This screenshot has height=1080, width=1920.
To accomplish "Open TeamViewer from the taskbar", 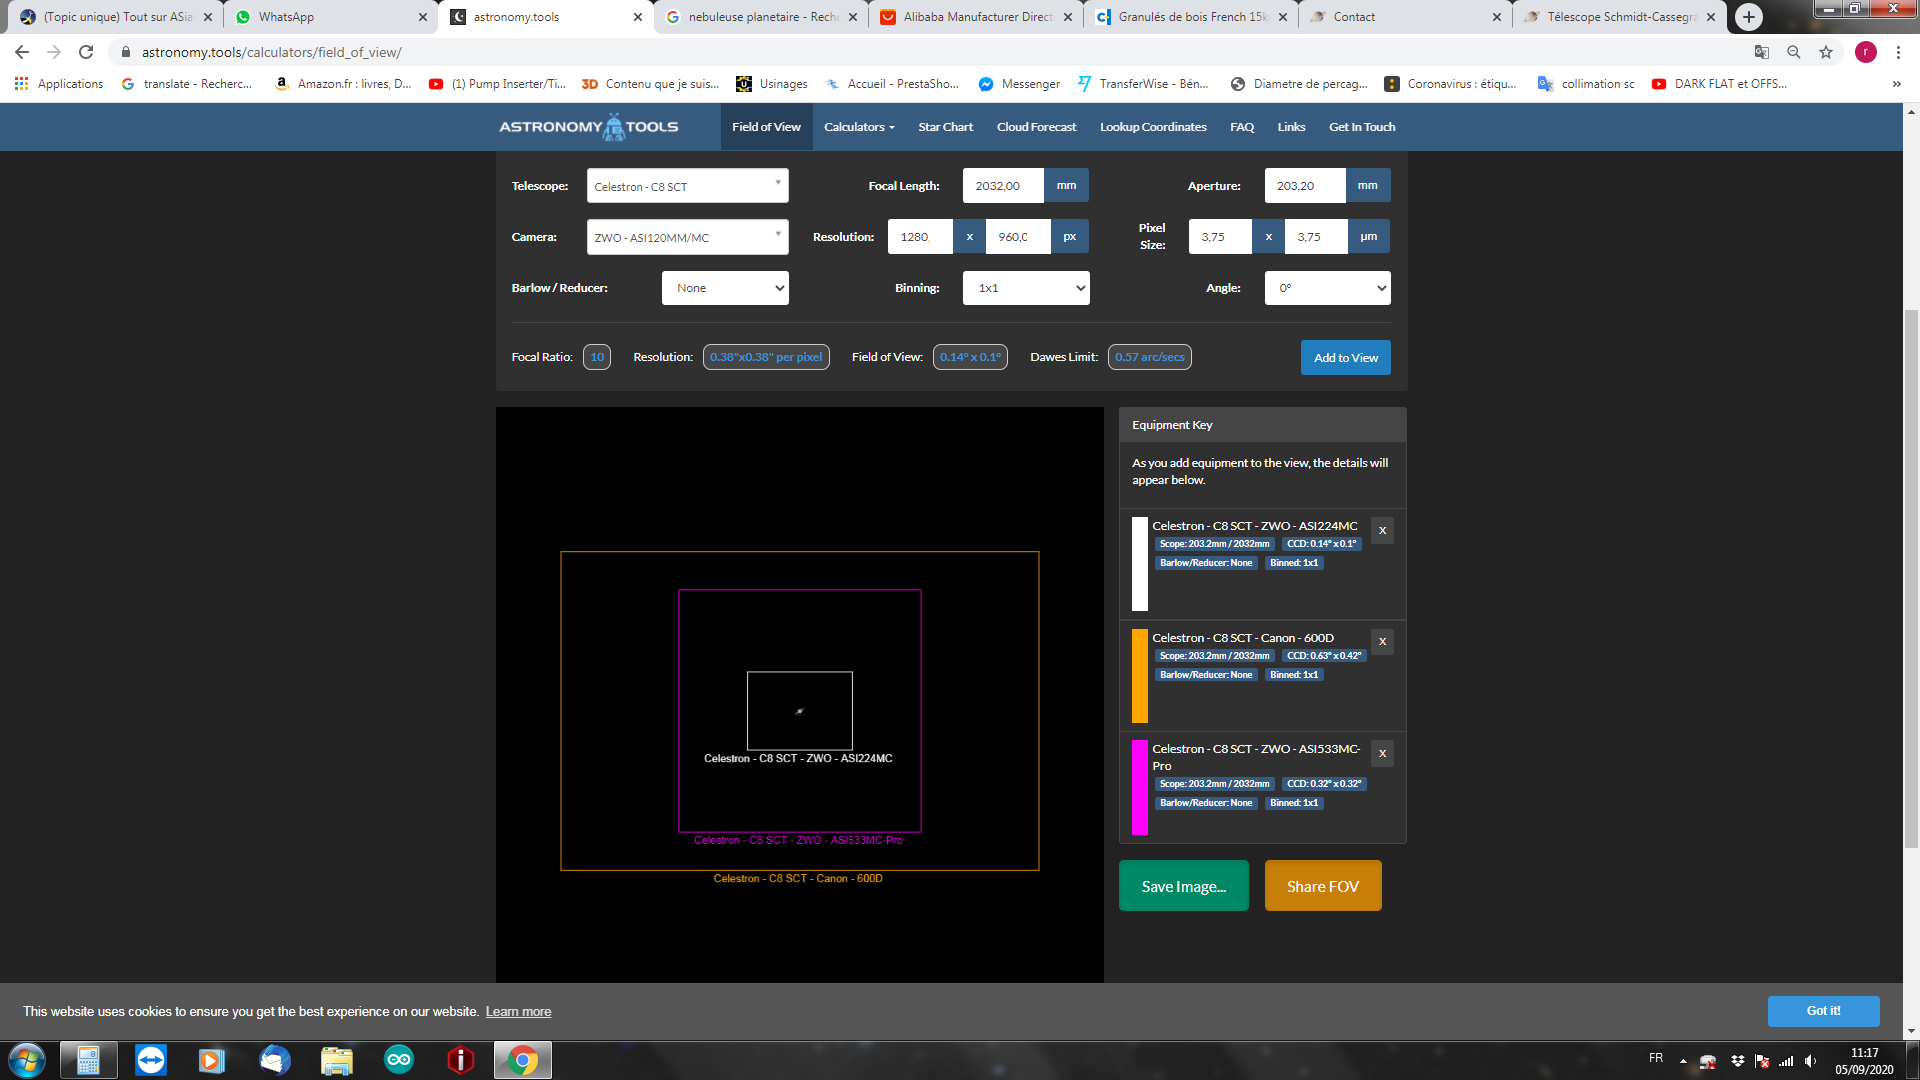I will click(x=151, y=1060).
